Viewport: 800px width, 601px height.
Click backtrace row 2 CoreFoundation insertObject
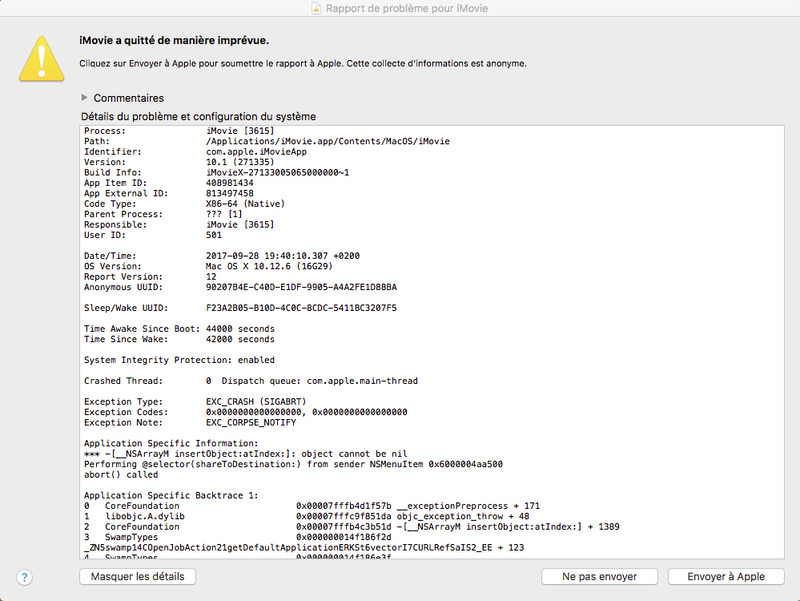pos(352,527)
